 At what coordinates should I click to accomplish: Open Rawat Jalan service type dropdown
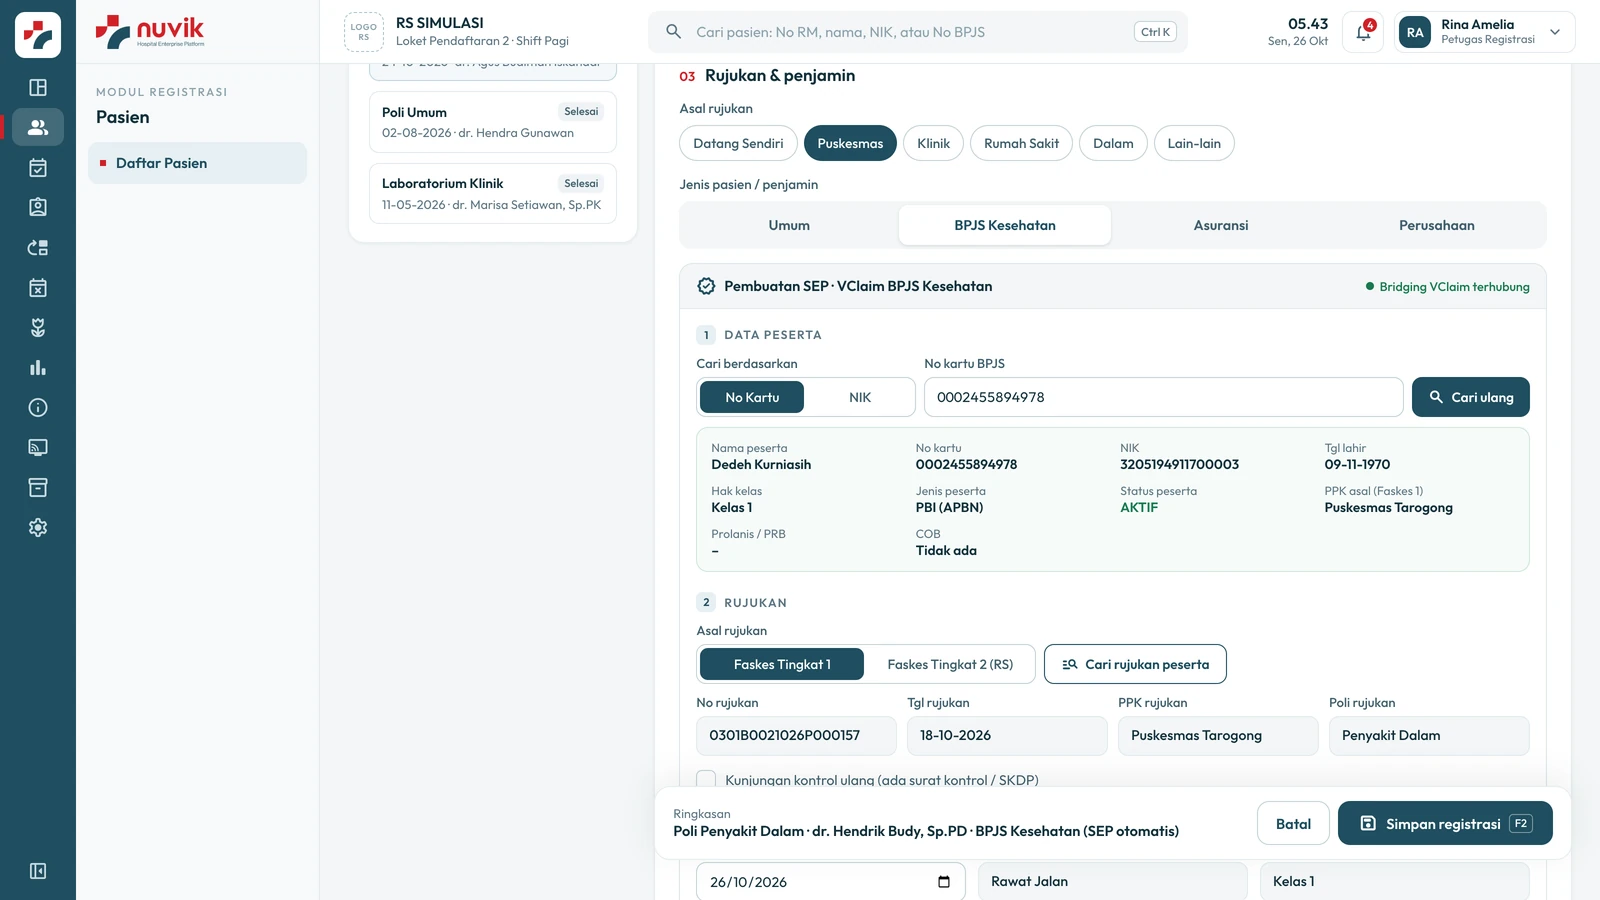pos(1112,881)
